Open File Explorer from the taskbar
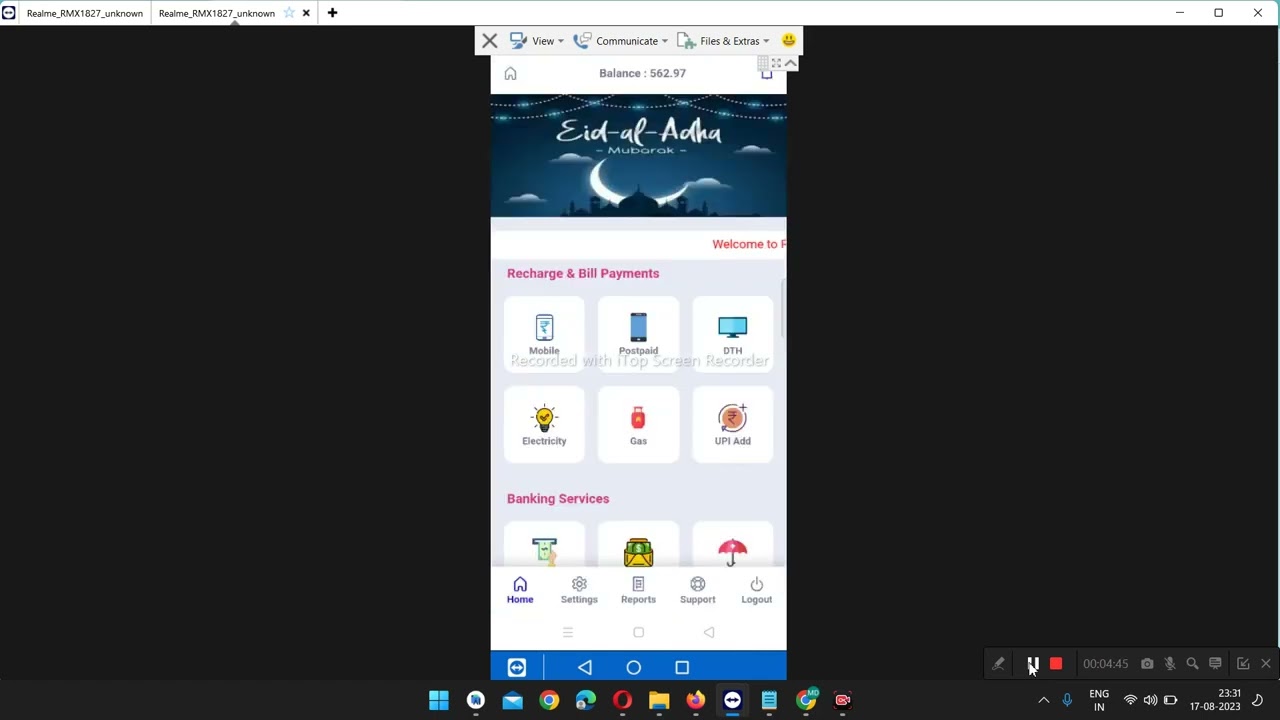1280x720 pixels. pos(659,700)
